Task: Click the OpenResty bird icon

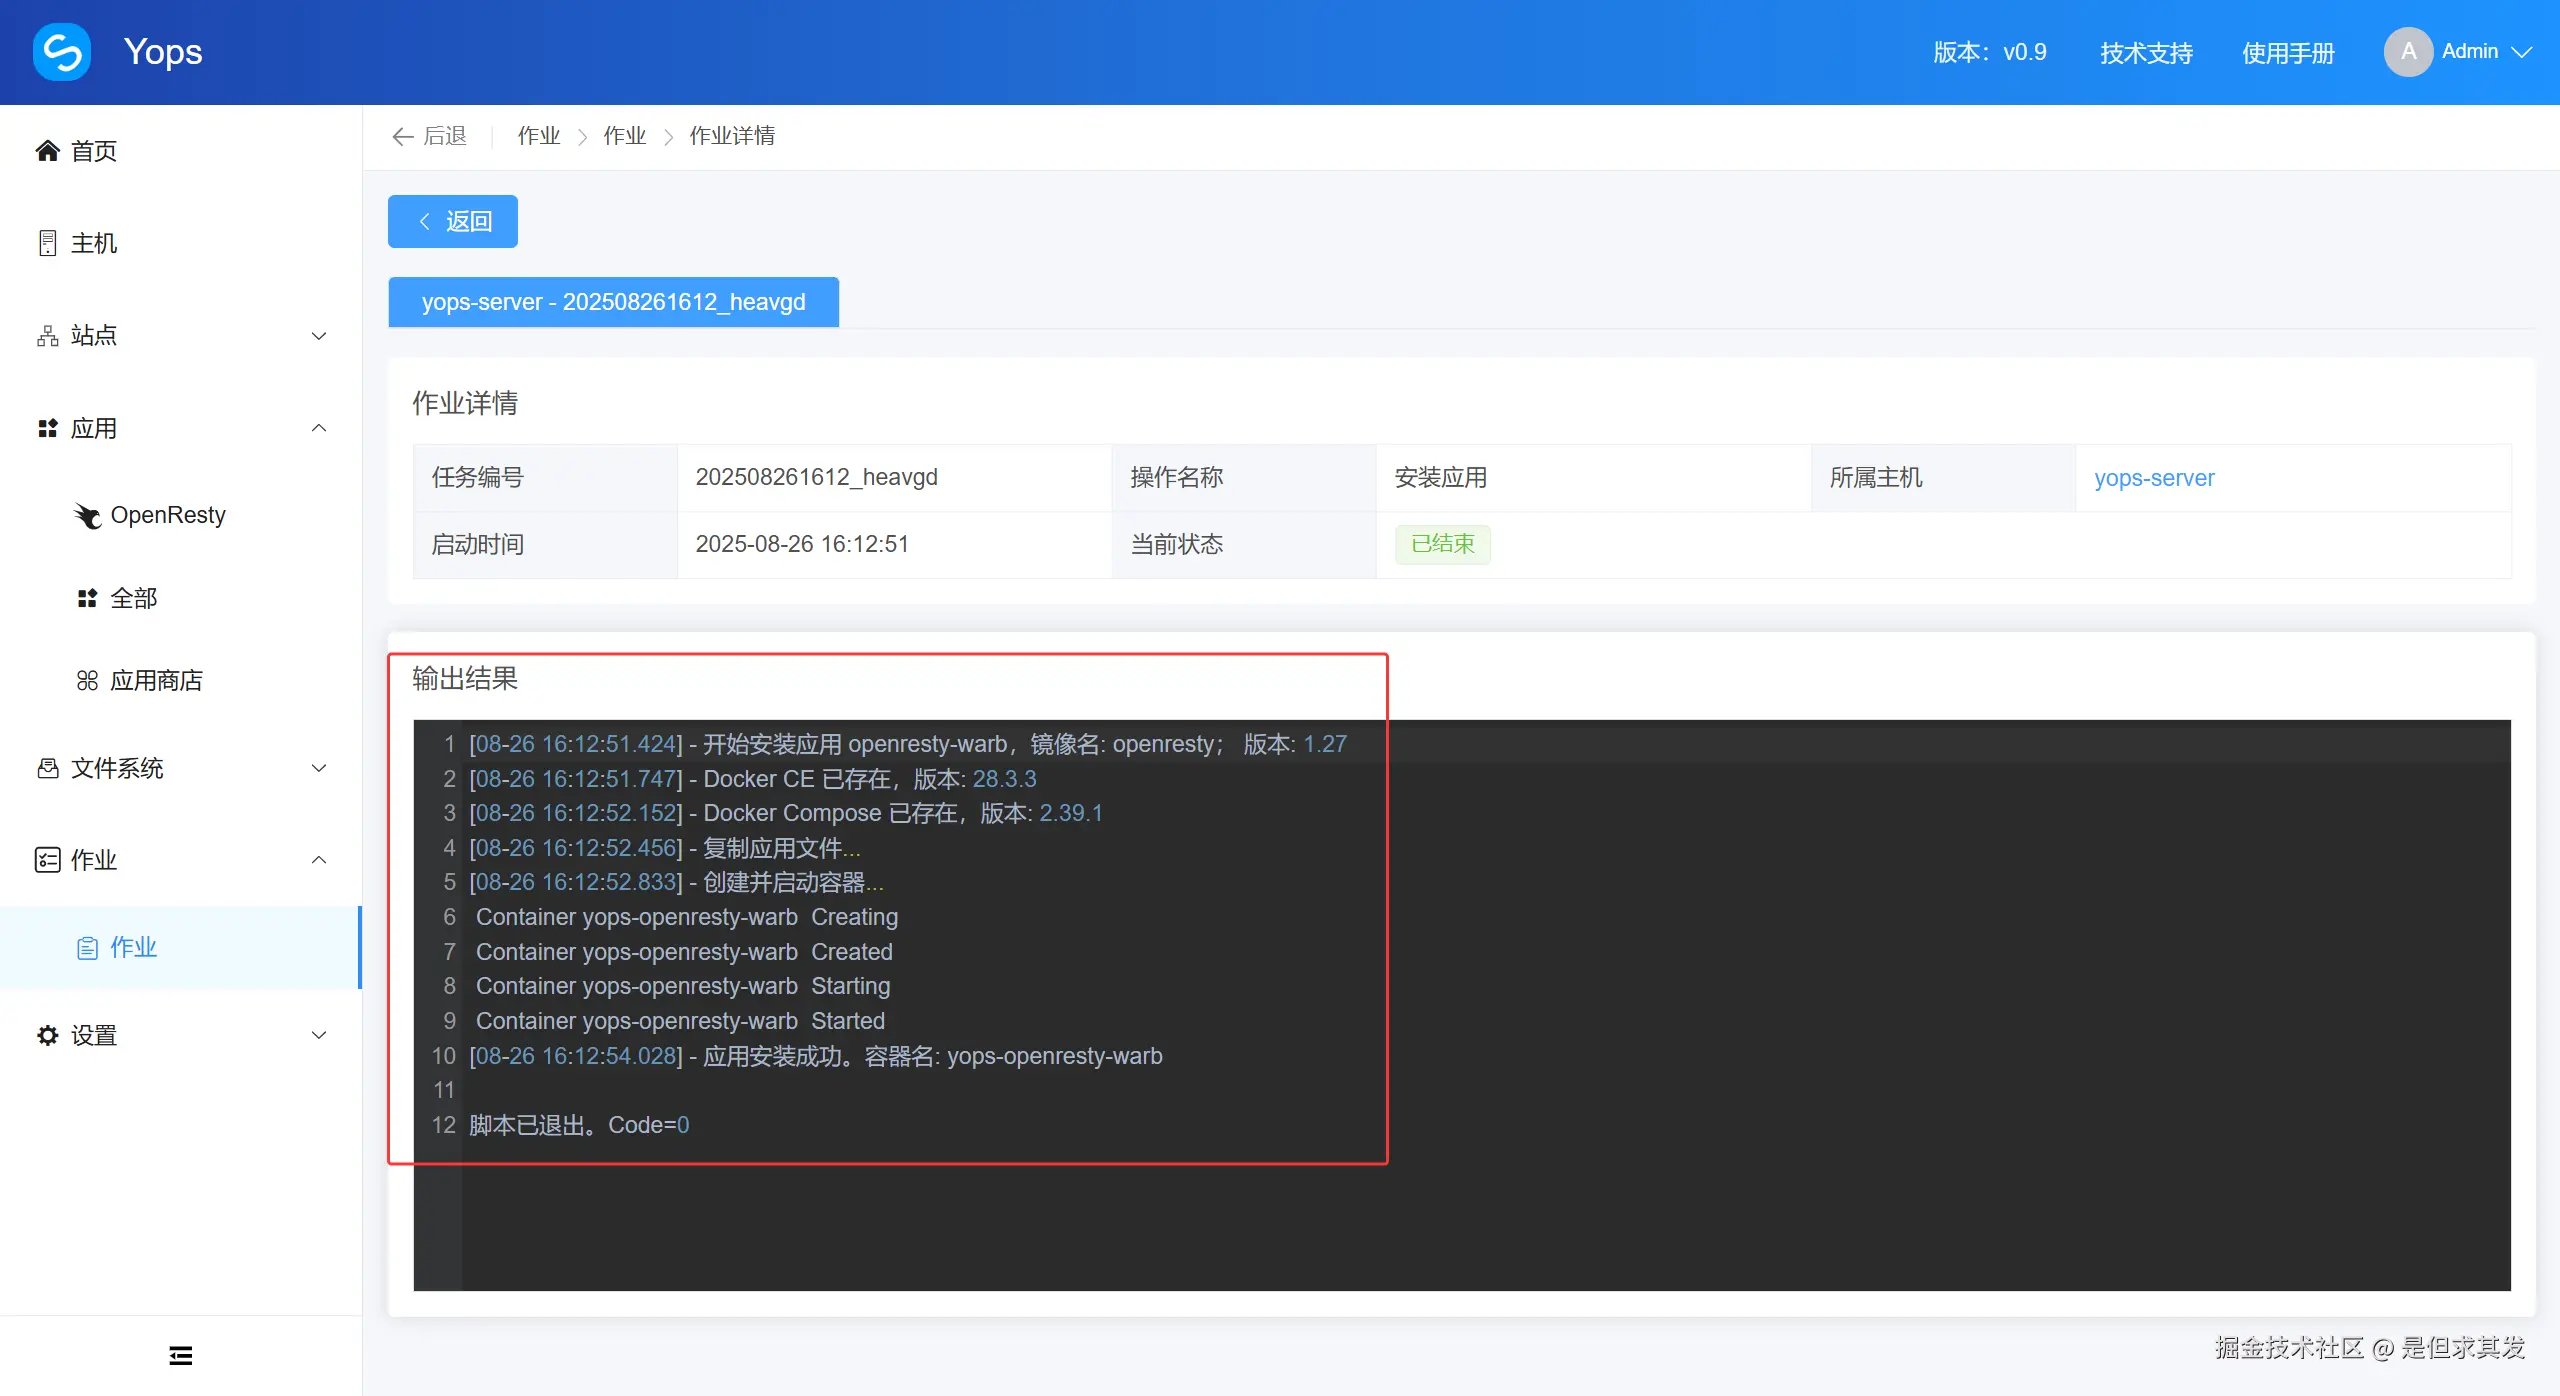Action: pos(88,515)
